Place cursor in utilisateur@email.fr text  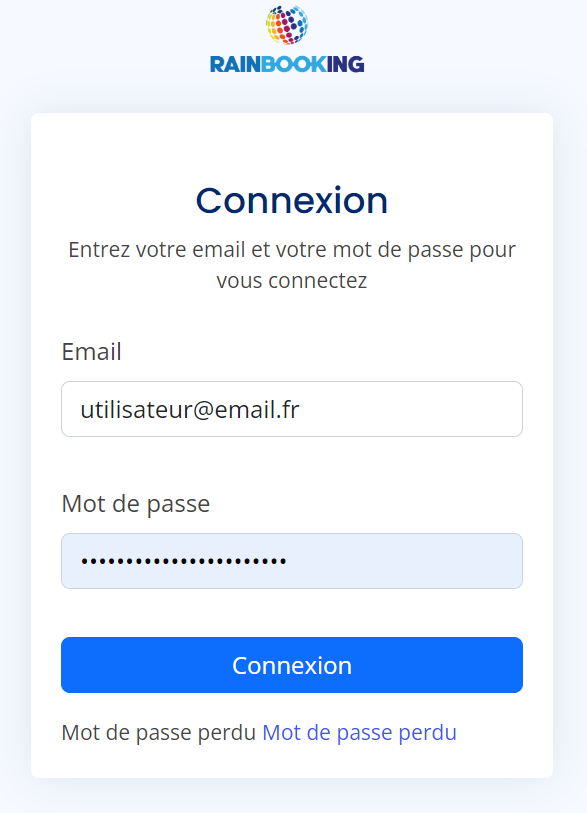tap(190, 410)
